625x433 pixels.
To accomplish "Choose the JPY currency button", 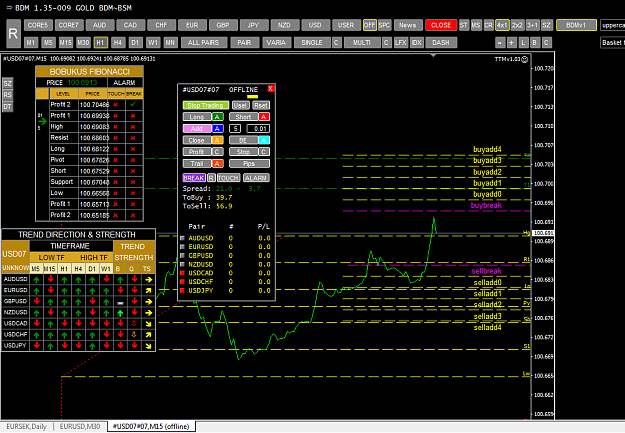I will (x=253, y=25).
